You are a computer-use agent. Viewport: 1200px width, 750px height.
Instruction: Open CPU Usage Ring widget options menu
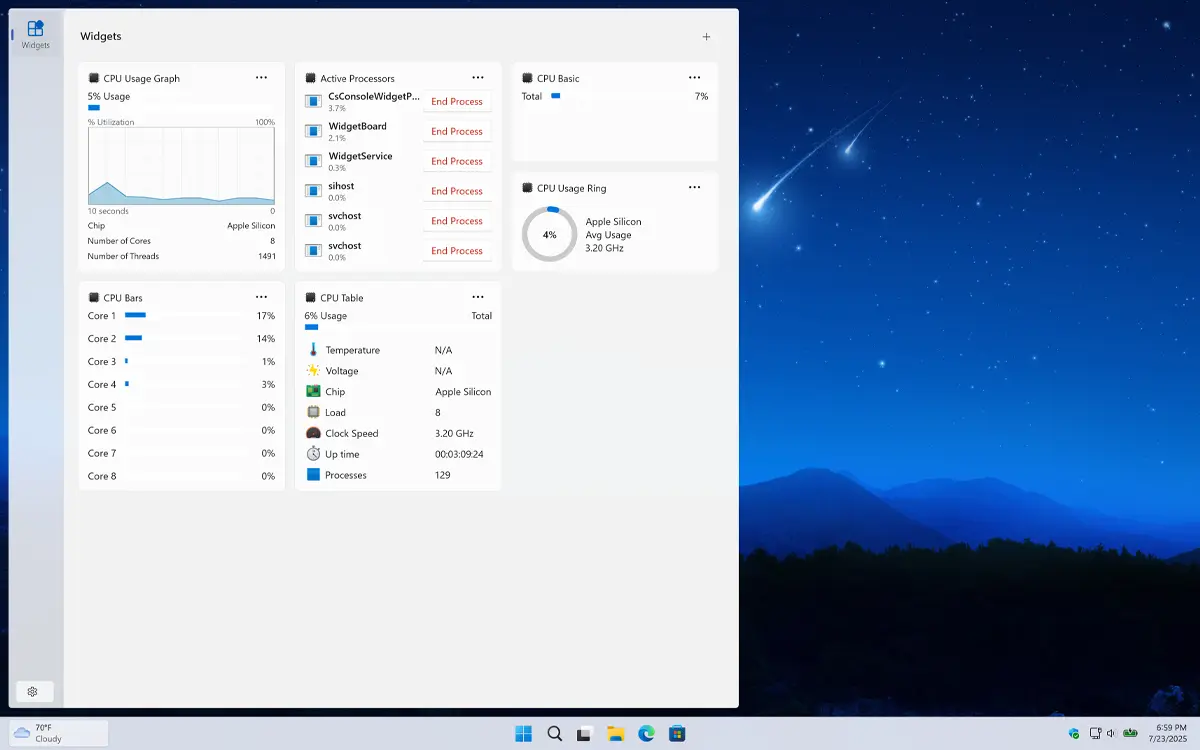tap(695, 188)
